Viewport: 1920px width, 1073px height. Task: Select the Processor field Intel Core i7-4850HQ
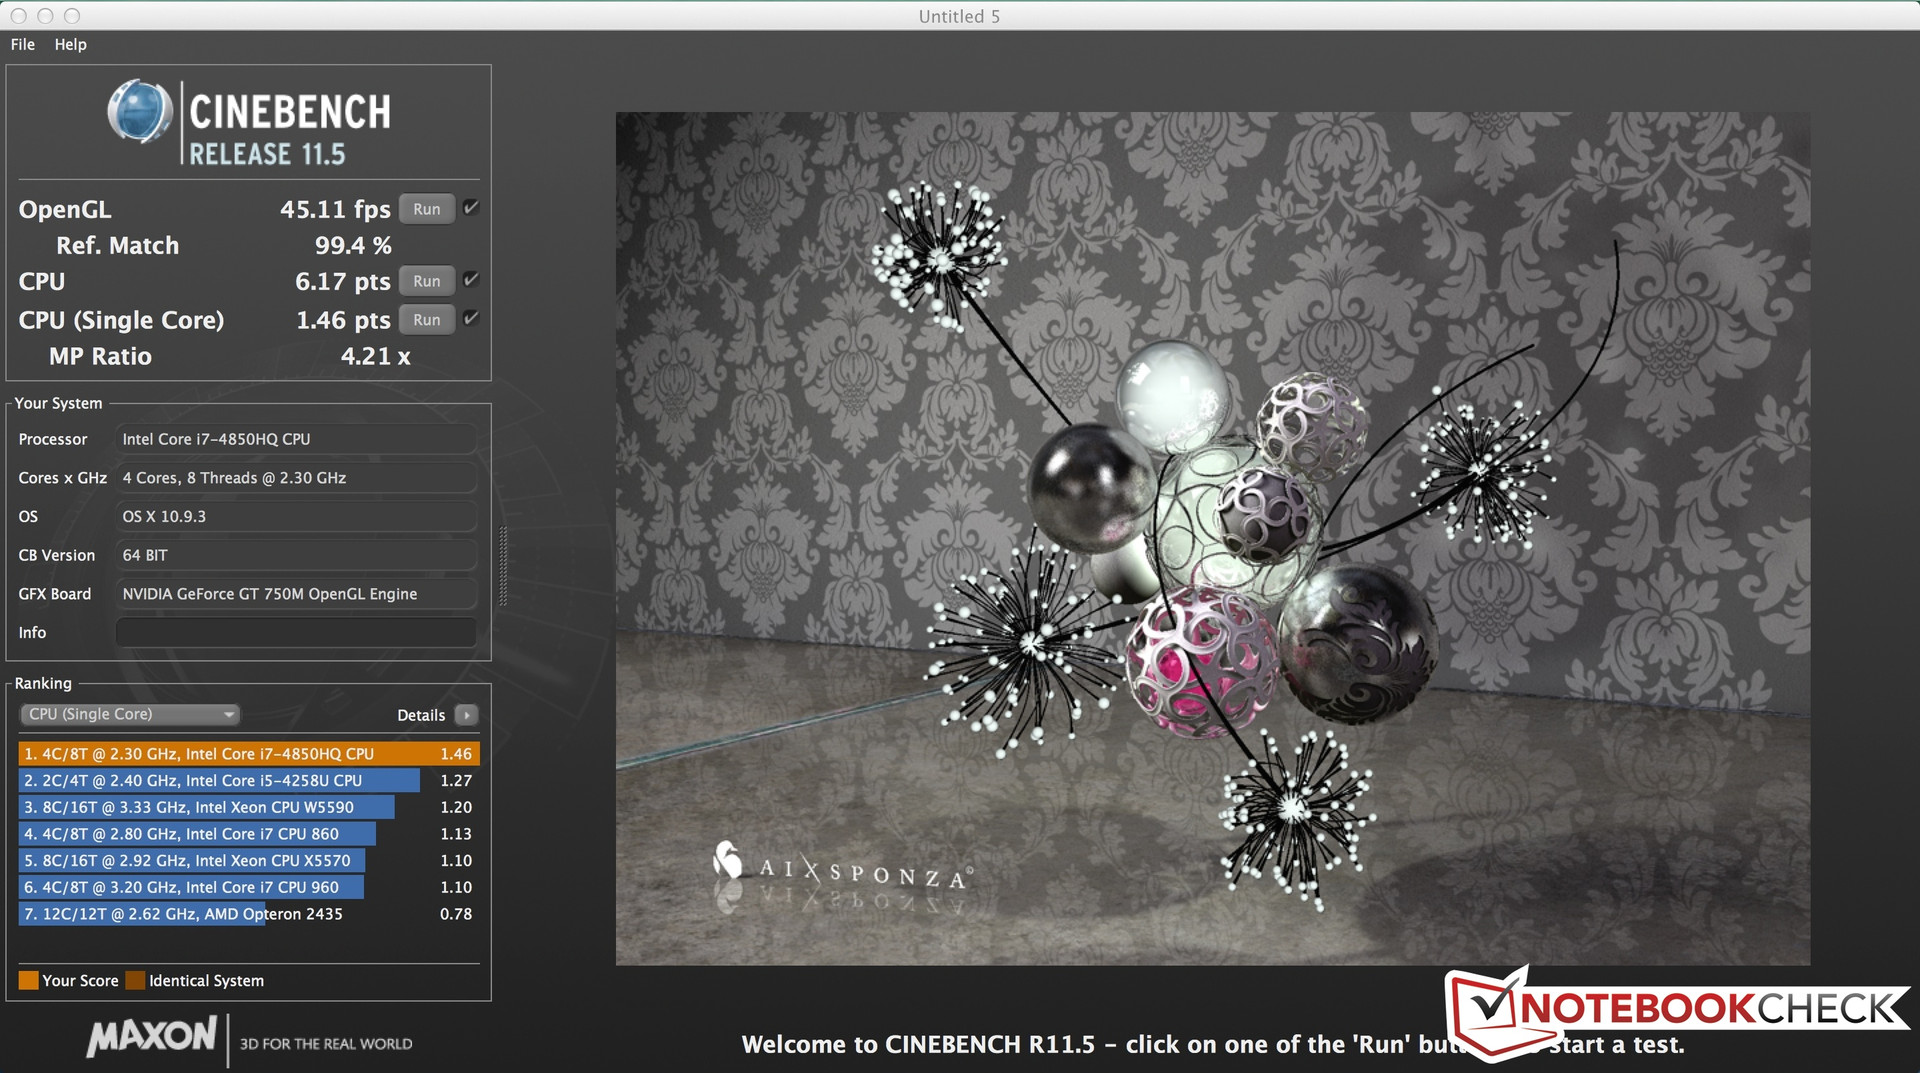pyautogui.click(x=296, y=439)
